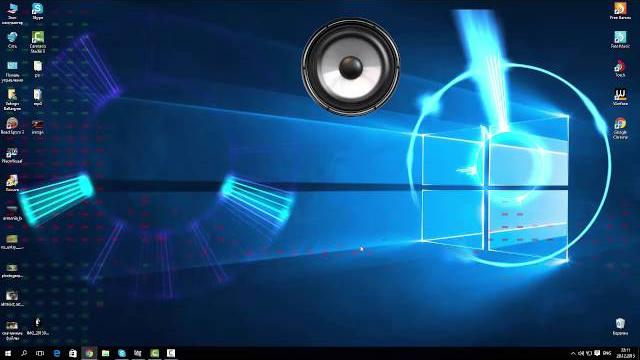This screenshot has width=640, height=360.
Task: Open the mp3 file on the desktop
Action: 38,97
